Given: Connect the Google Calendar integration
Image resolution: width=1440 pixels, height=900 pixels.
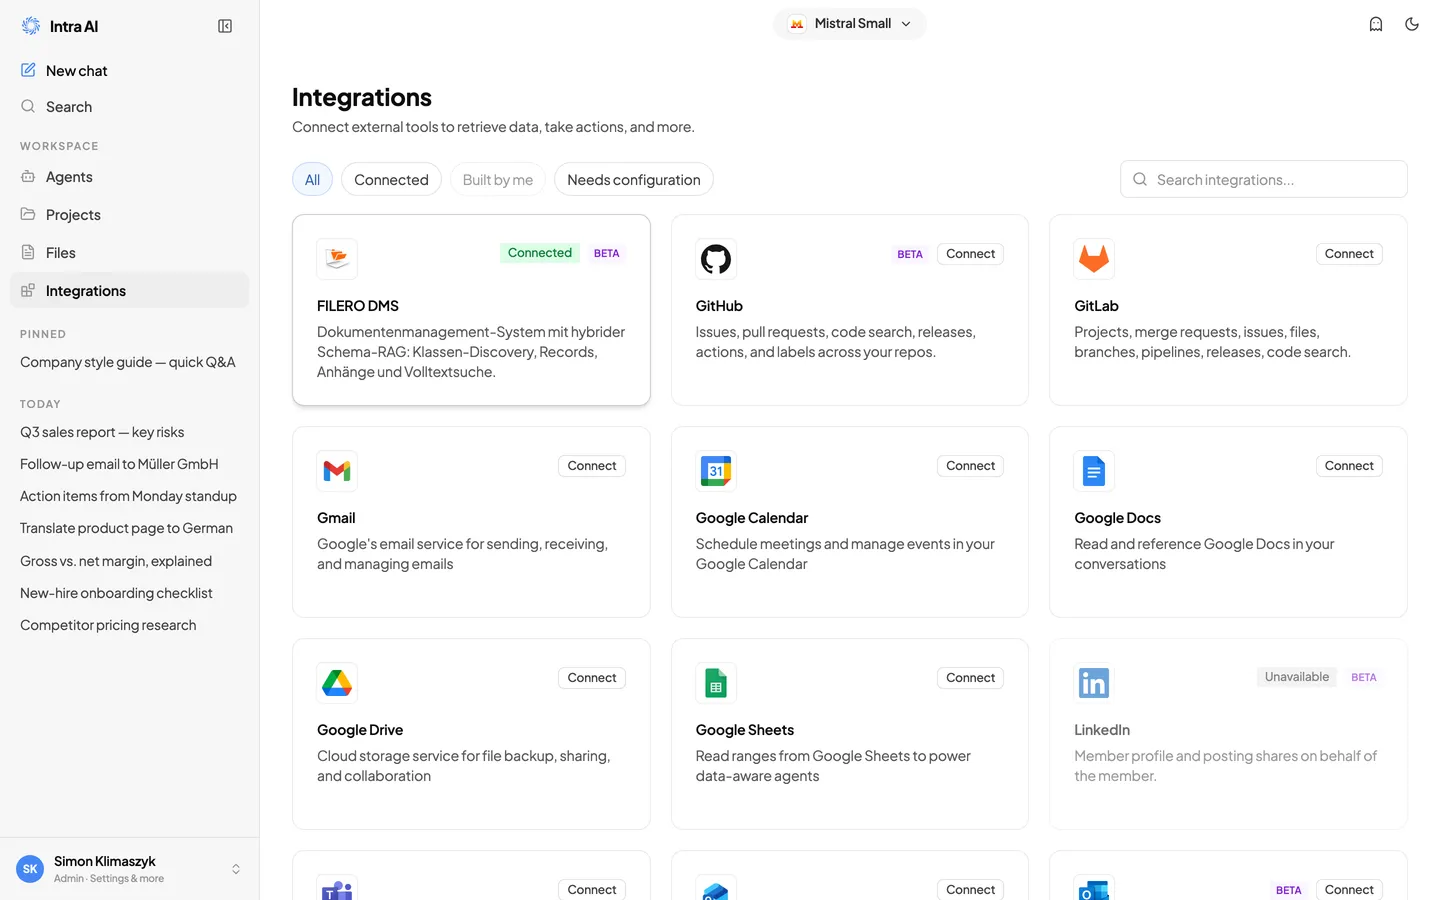Looking at the screenshot, I should tap(970, 466).
